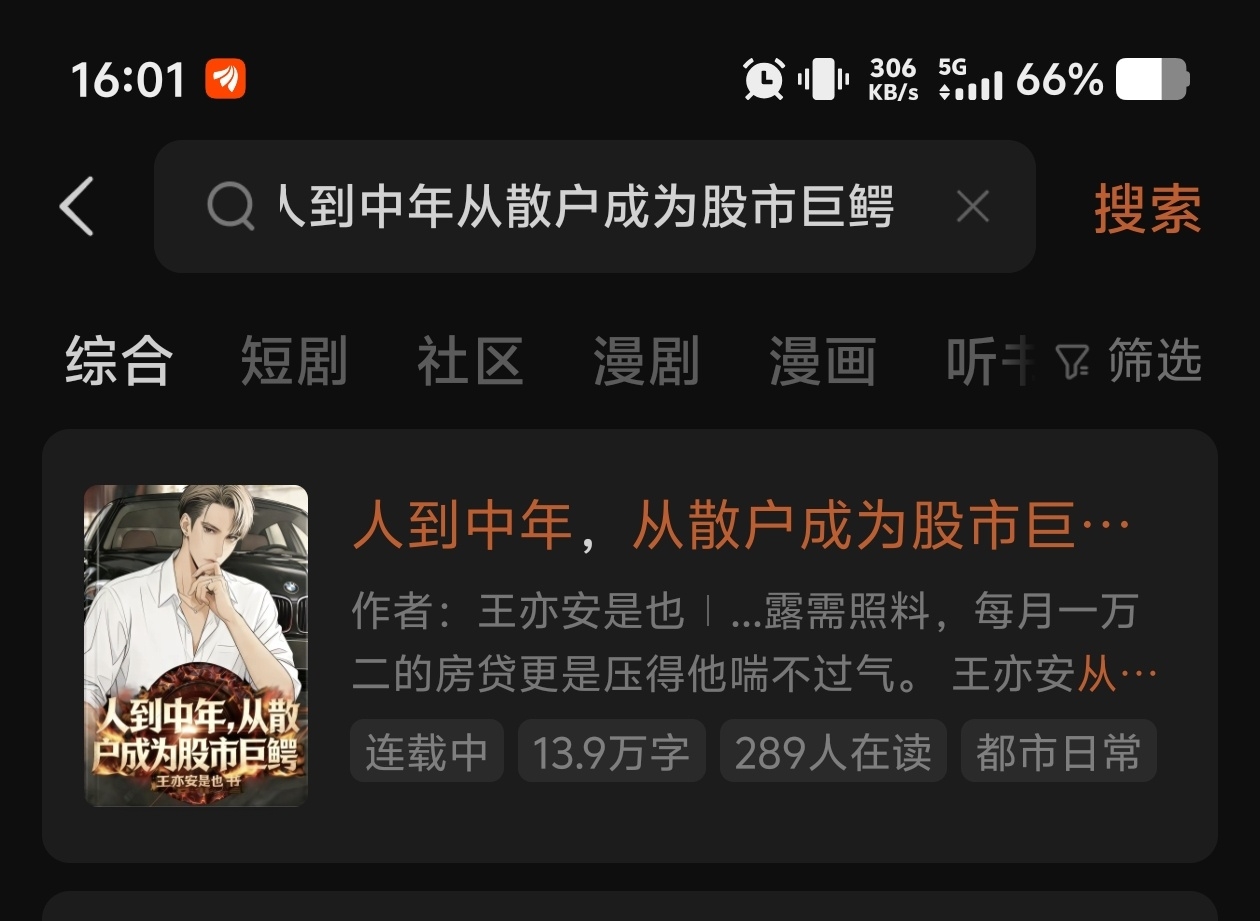Image resolution: width=1260 pixels, height=921 pixels.
Task: Open the 筛选 filter funnel
Action: click(x=1128, y=360)
